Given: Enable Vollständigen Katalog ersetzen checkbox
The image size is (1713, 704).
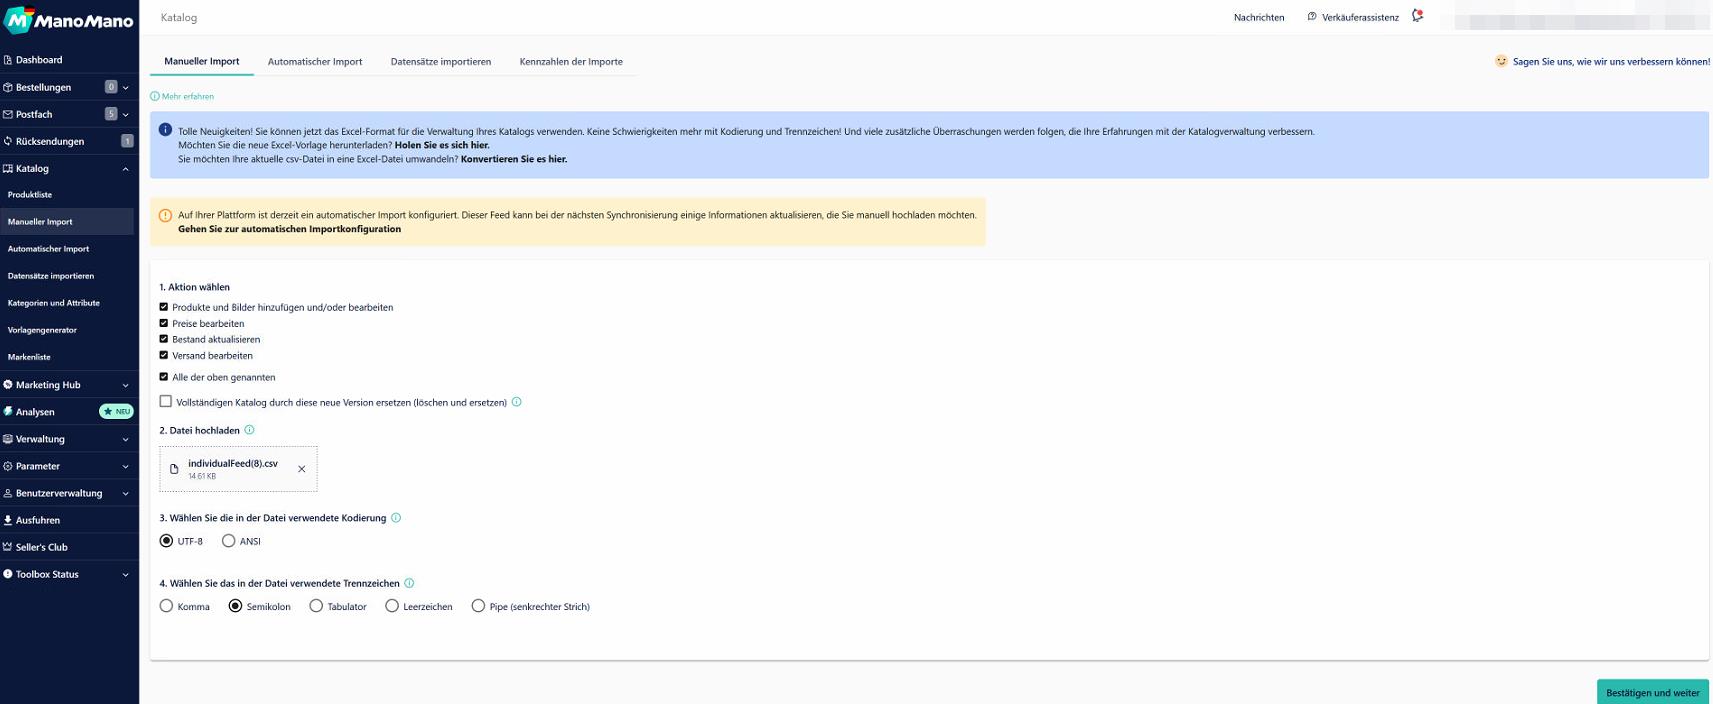Looking at the screenshot, I should coord(166,401).
